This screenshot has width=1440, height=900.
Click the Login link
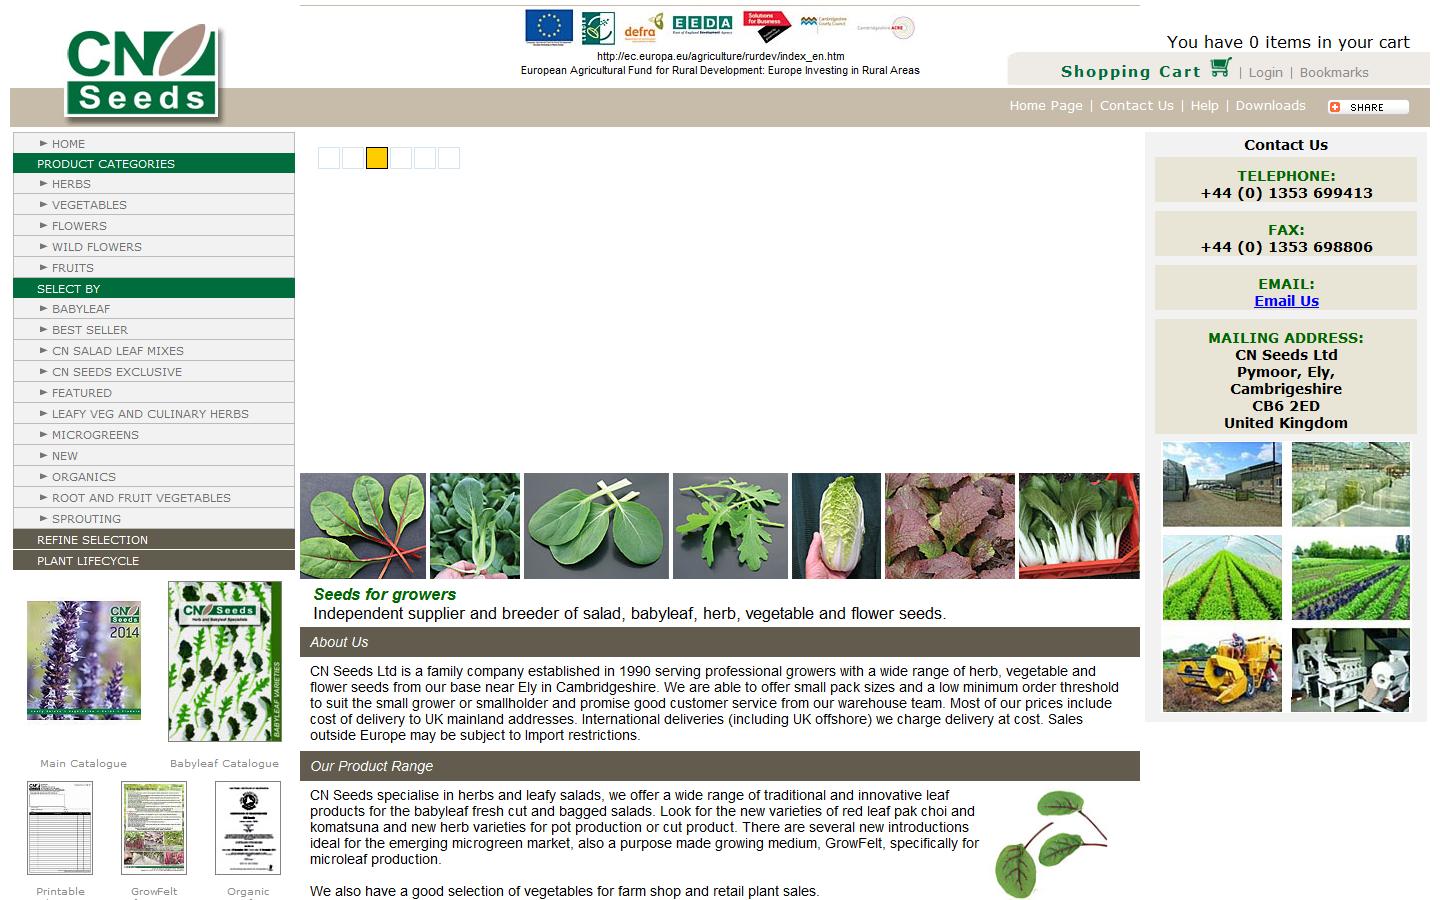click(x=1265, y=73)
